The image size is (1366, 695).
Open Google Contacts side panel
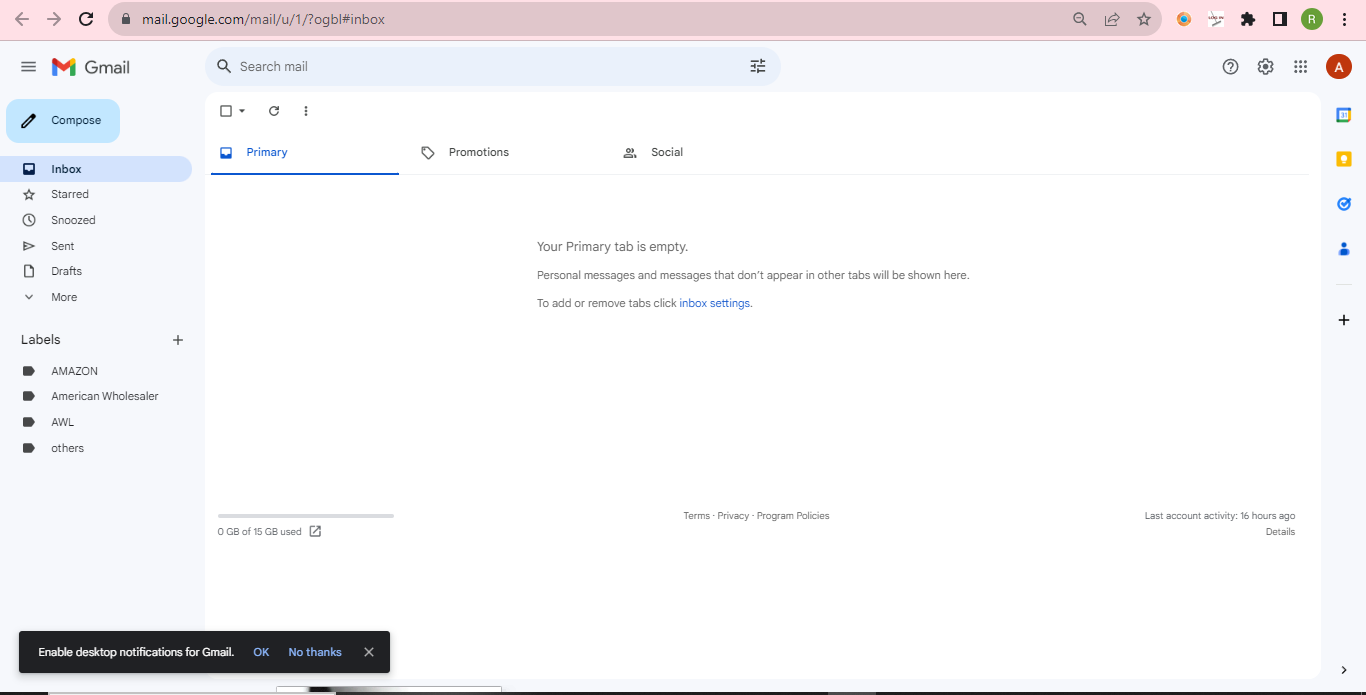[1344, 249]
